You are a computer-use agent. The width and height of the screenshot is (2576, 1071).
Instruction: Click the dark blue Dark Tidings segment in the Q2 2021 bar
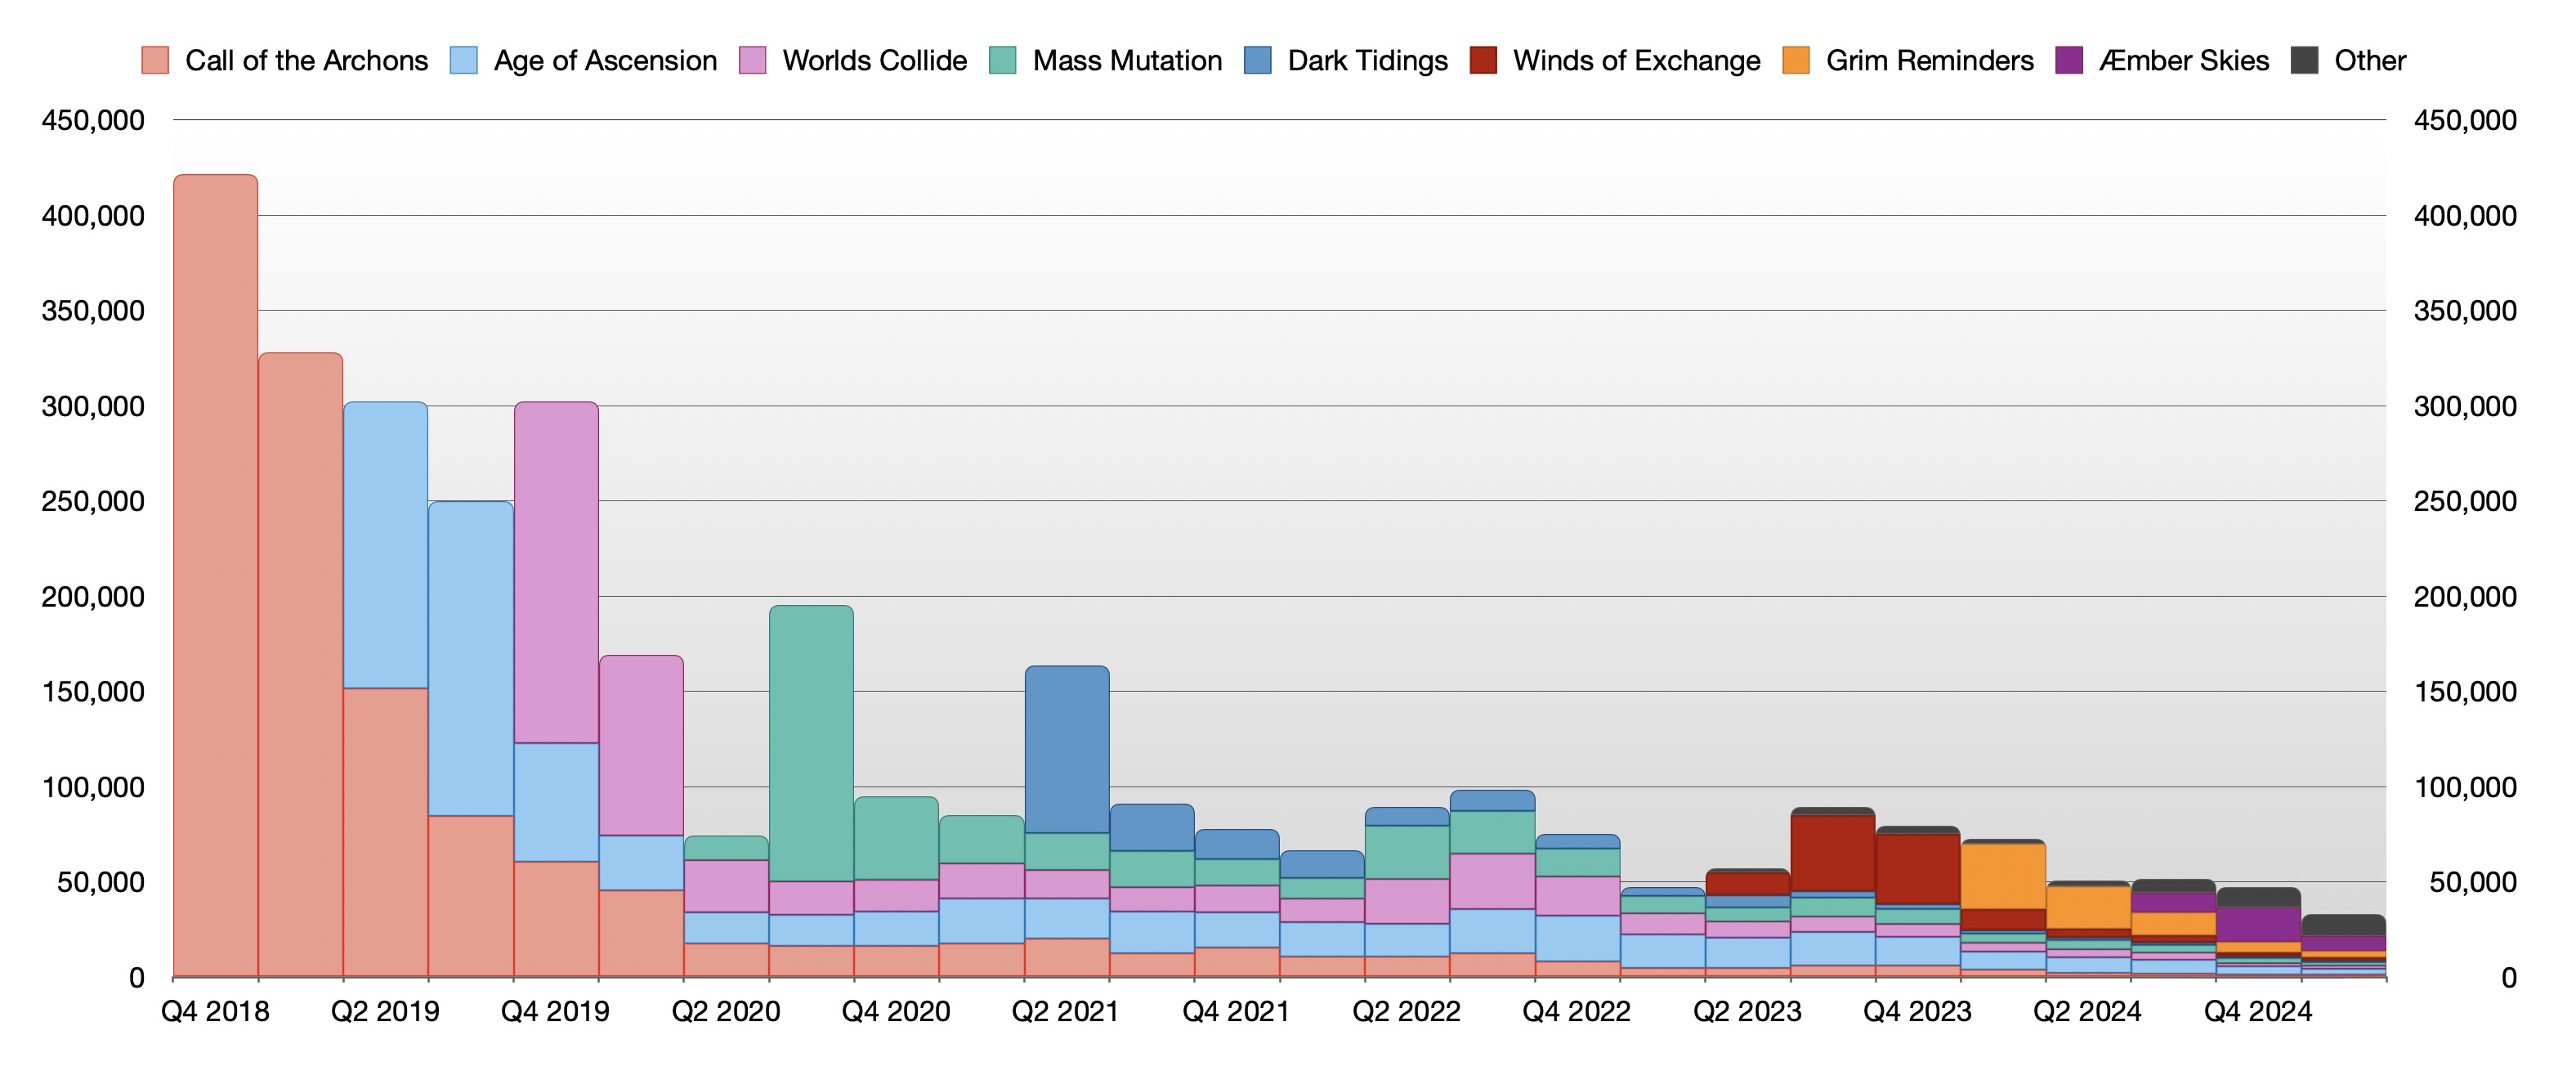pos(1067,749)
